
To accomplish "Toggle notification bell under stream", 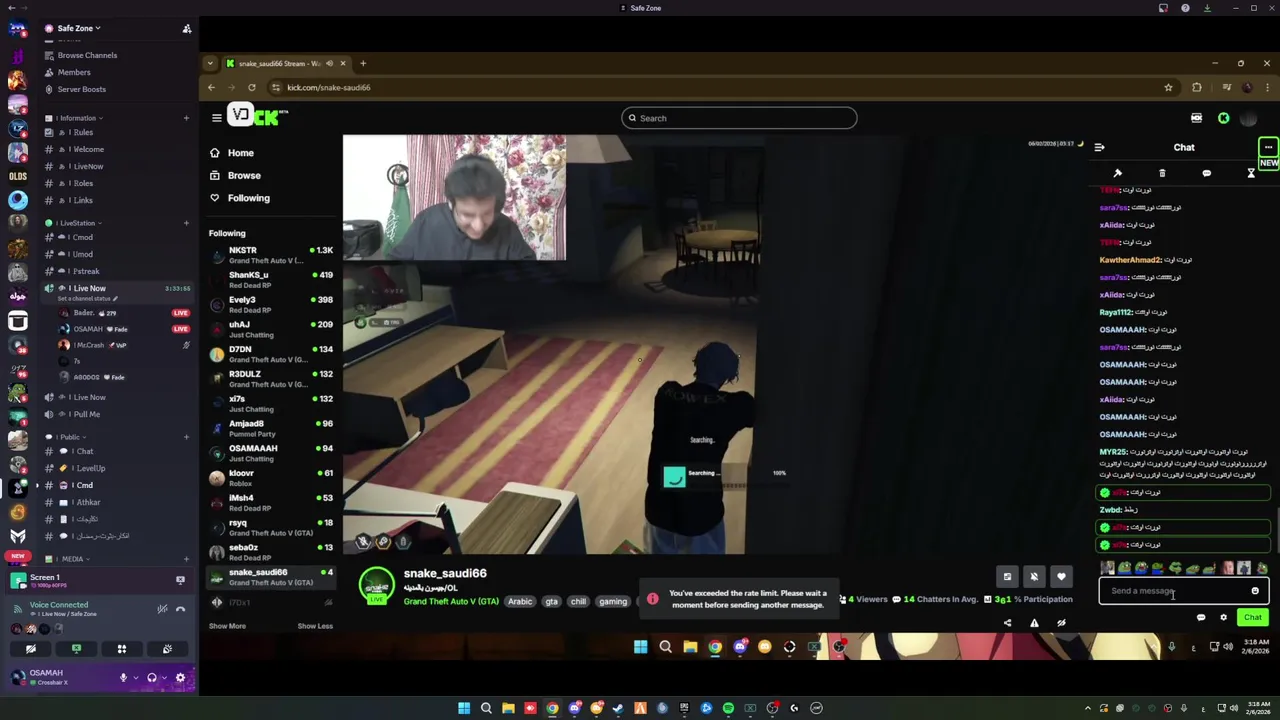I will point(1034,576).
